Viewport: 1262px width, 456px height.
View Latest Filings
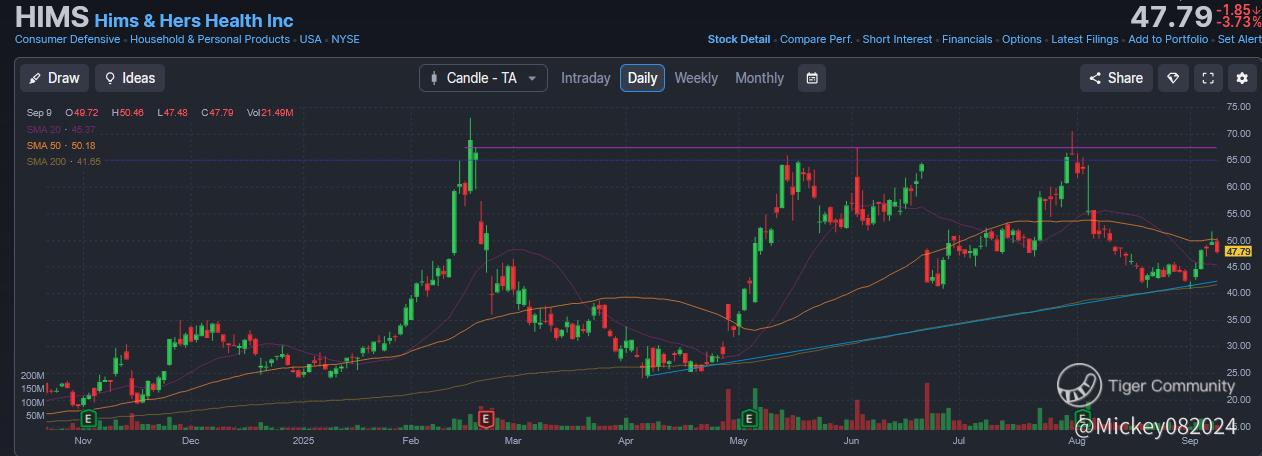click(1085, 39)
